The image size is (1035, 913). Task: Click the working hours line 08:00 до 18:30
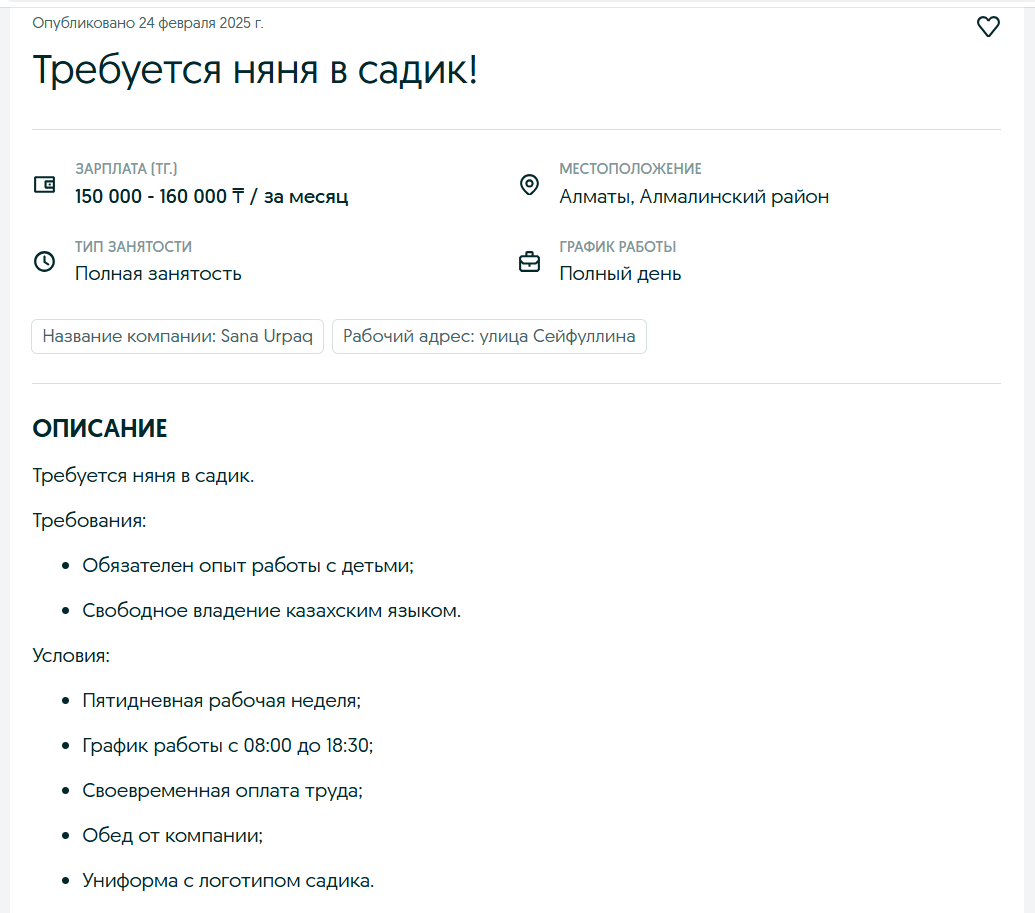point(227,746)
